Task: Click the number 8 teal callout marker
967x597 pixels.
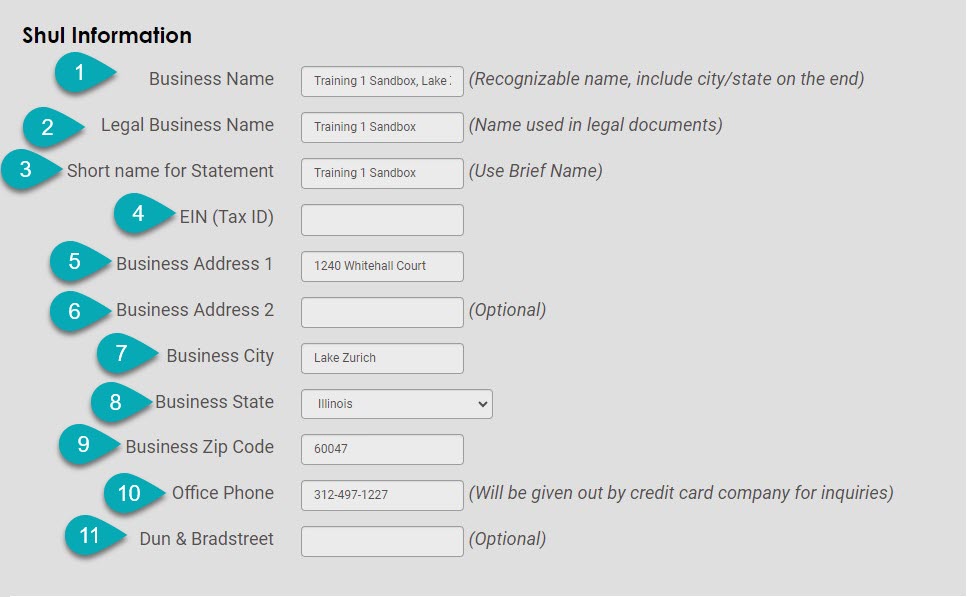Action: coord(117,402)
